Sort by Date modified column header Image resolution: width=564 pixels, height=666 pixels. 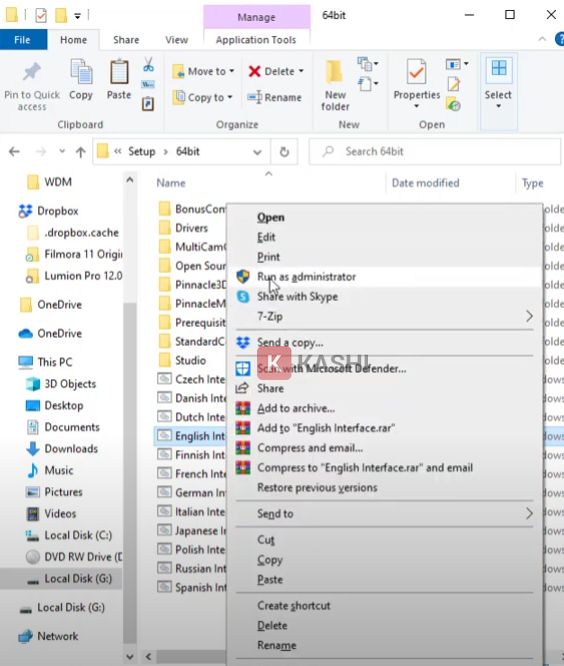click(x=426, y=183)
